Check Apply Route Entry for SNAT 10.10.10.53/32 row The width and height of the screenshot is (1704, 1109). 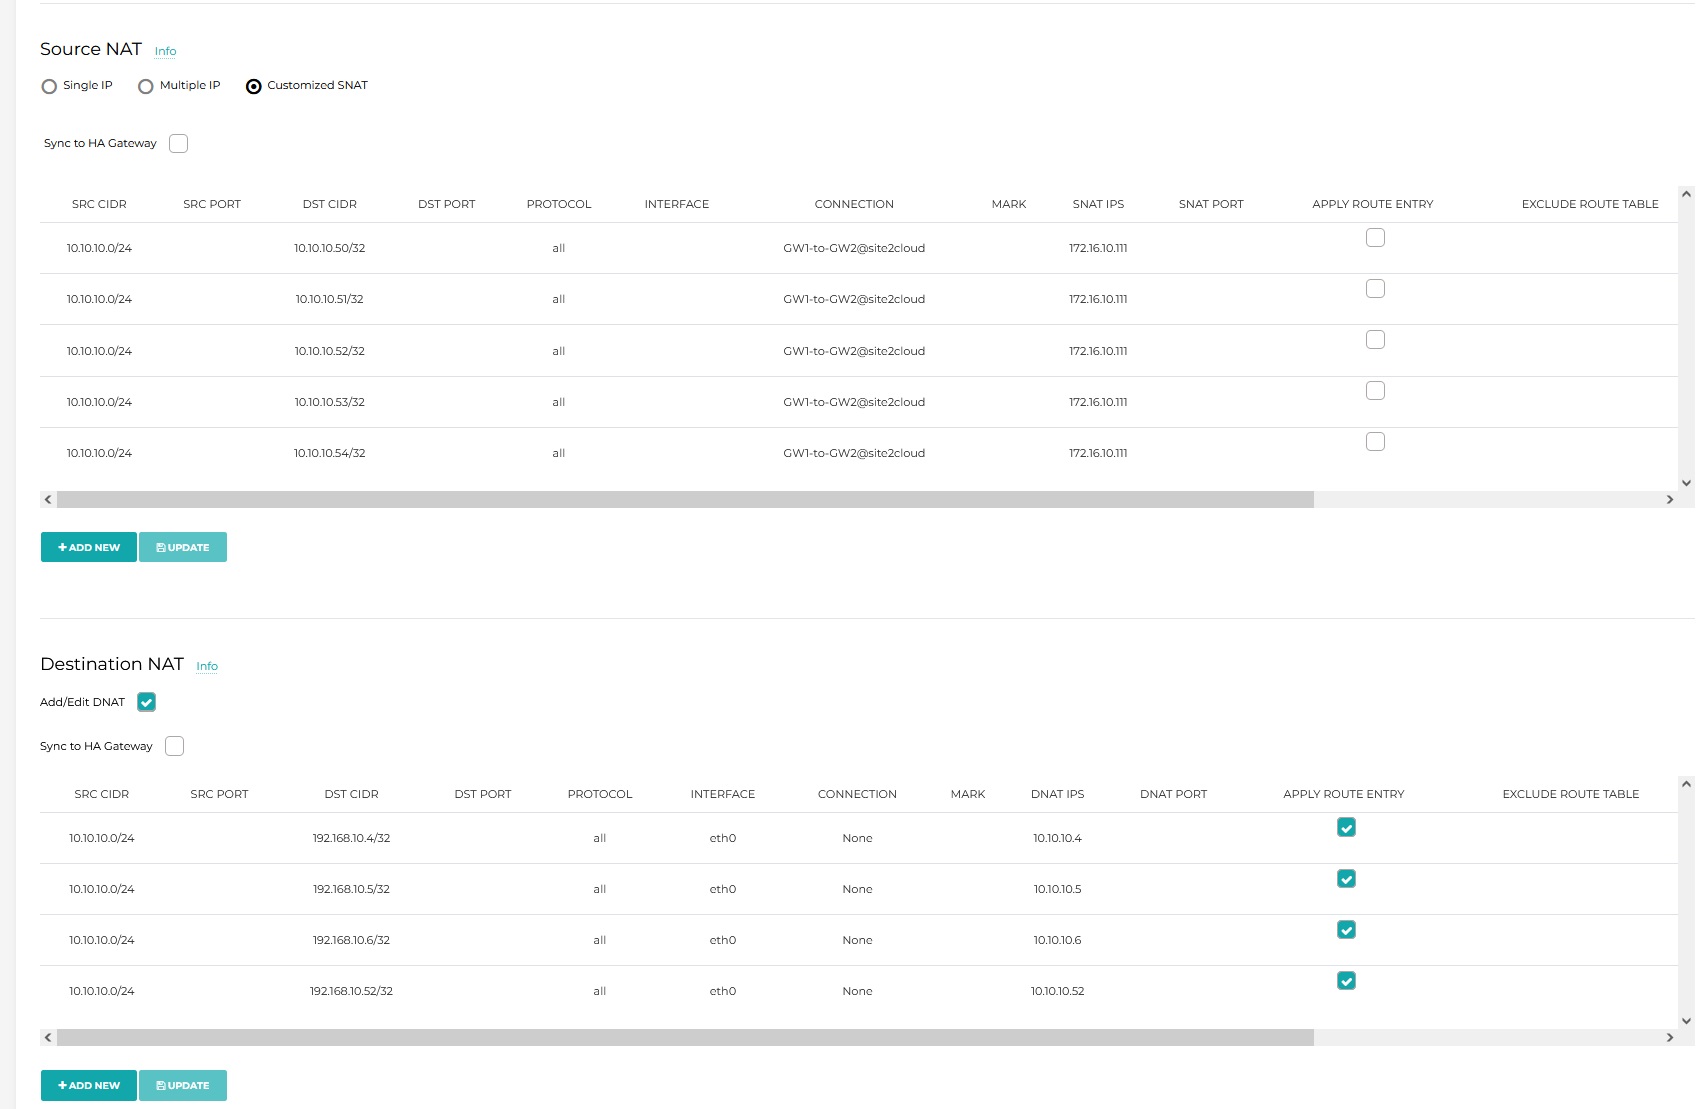(1376, 391)
